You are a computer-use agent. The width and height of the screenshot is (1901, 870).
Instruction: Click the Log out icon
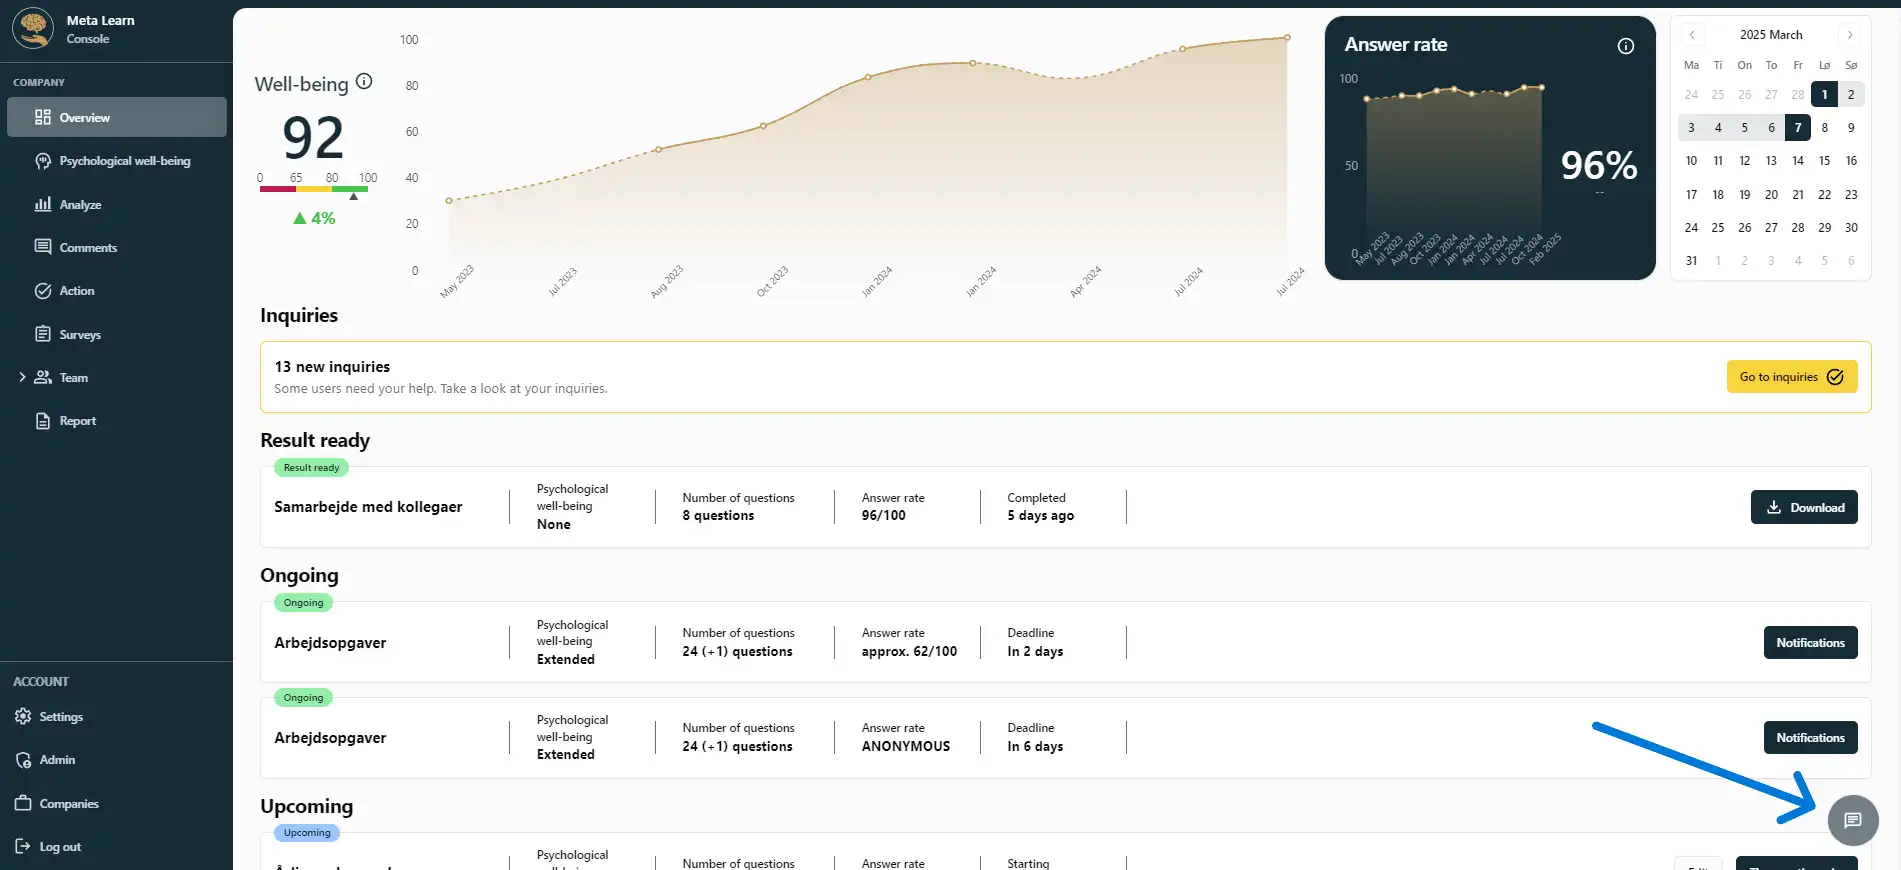23,847
